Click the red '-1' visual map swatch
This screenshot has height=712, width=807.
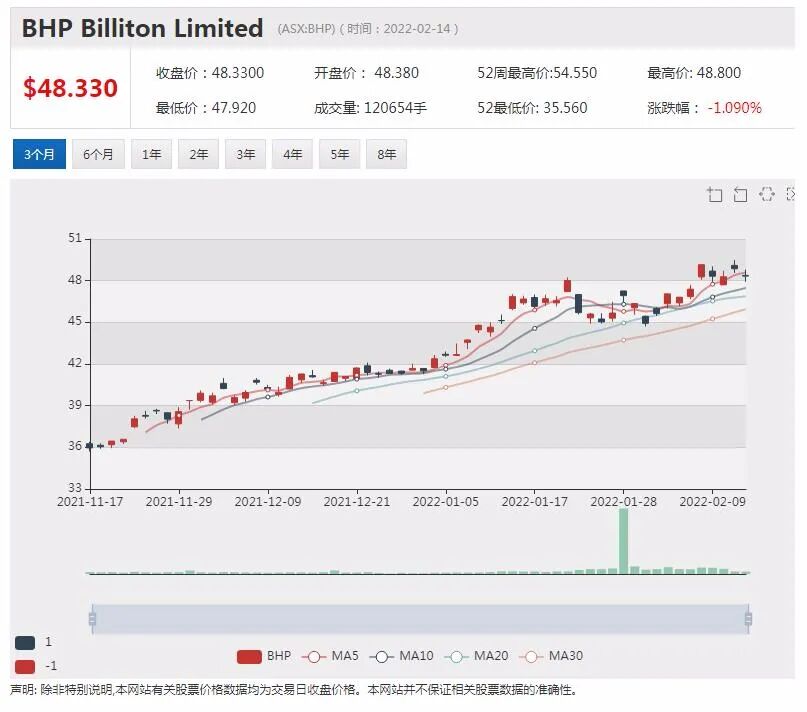(x=25, y=667)
